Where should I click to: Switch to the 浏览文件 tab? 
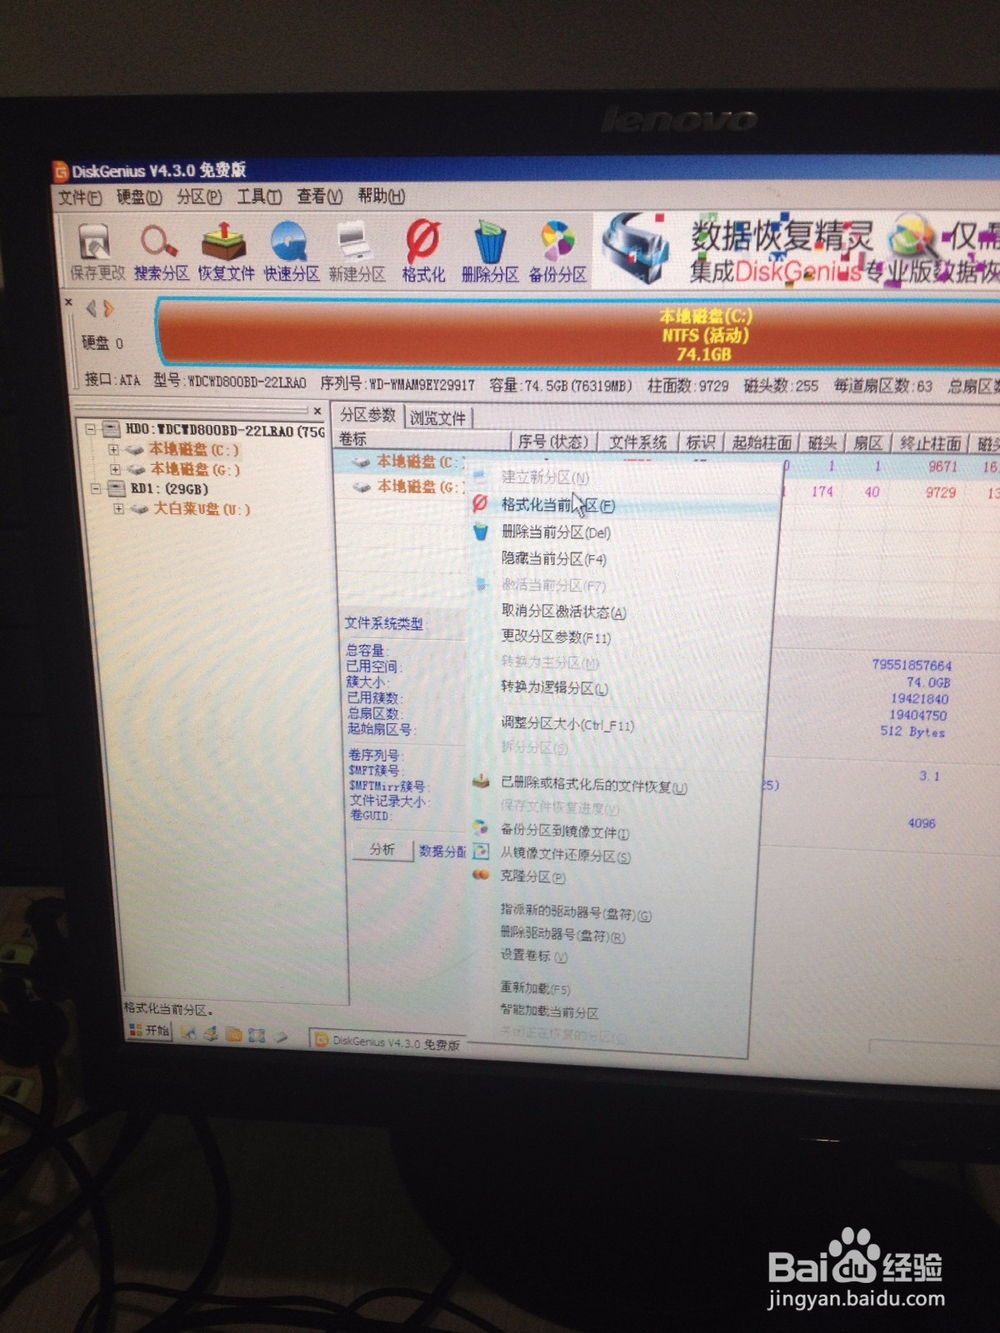438,418
